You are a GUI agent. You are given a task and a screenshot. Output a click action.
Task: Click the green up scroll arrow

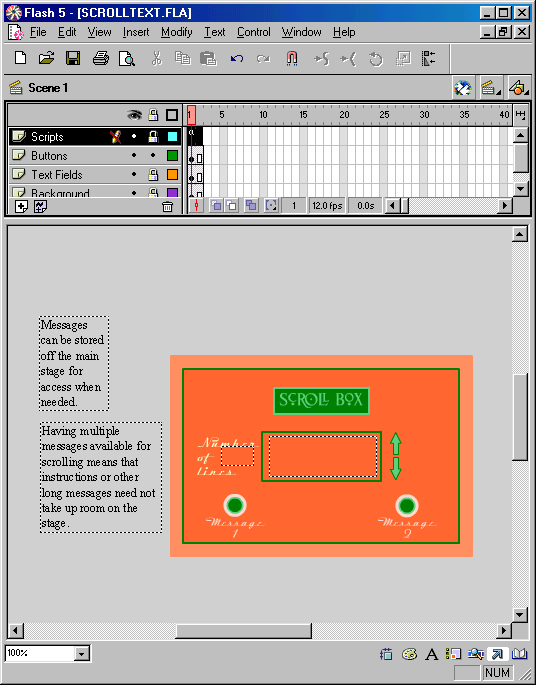395,444
